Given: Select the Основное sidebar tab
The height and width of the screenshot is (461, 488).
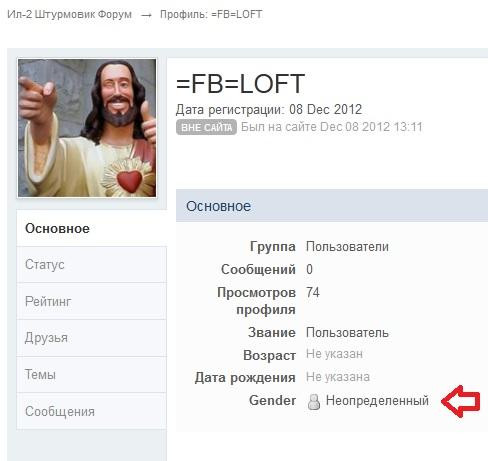Looking at the screenshot, I should pos(92,228).
